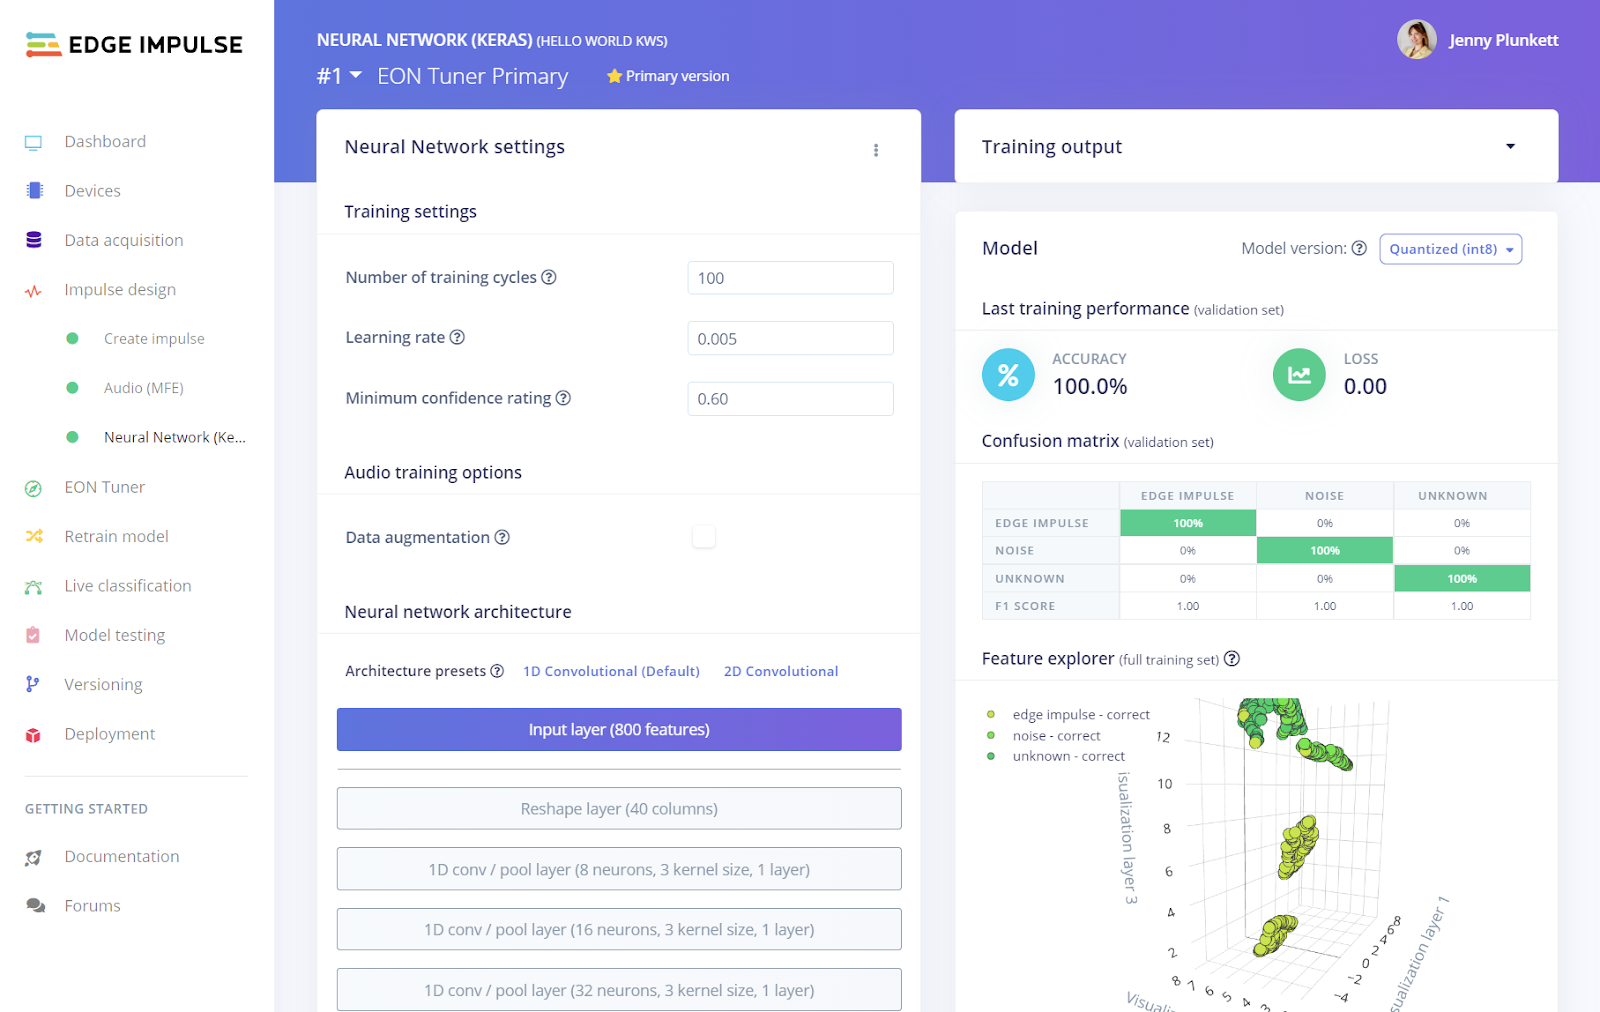This screenshot has width=1600, height=1012.
Task: Edit 1D conv layer with 16 neurons
Action: (619, 929)
